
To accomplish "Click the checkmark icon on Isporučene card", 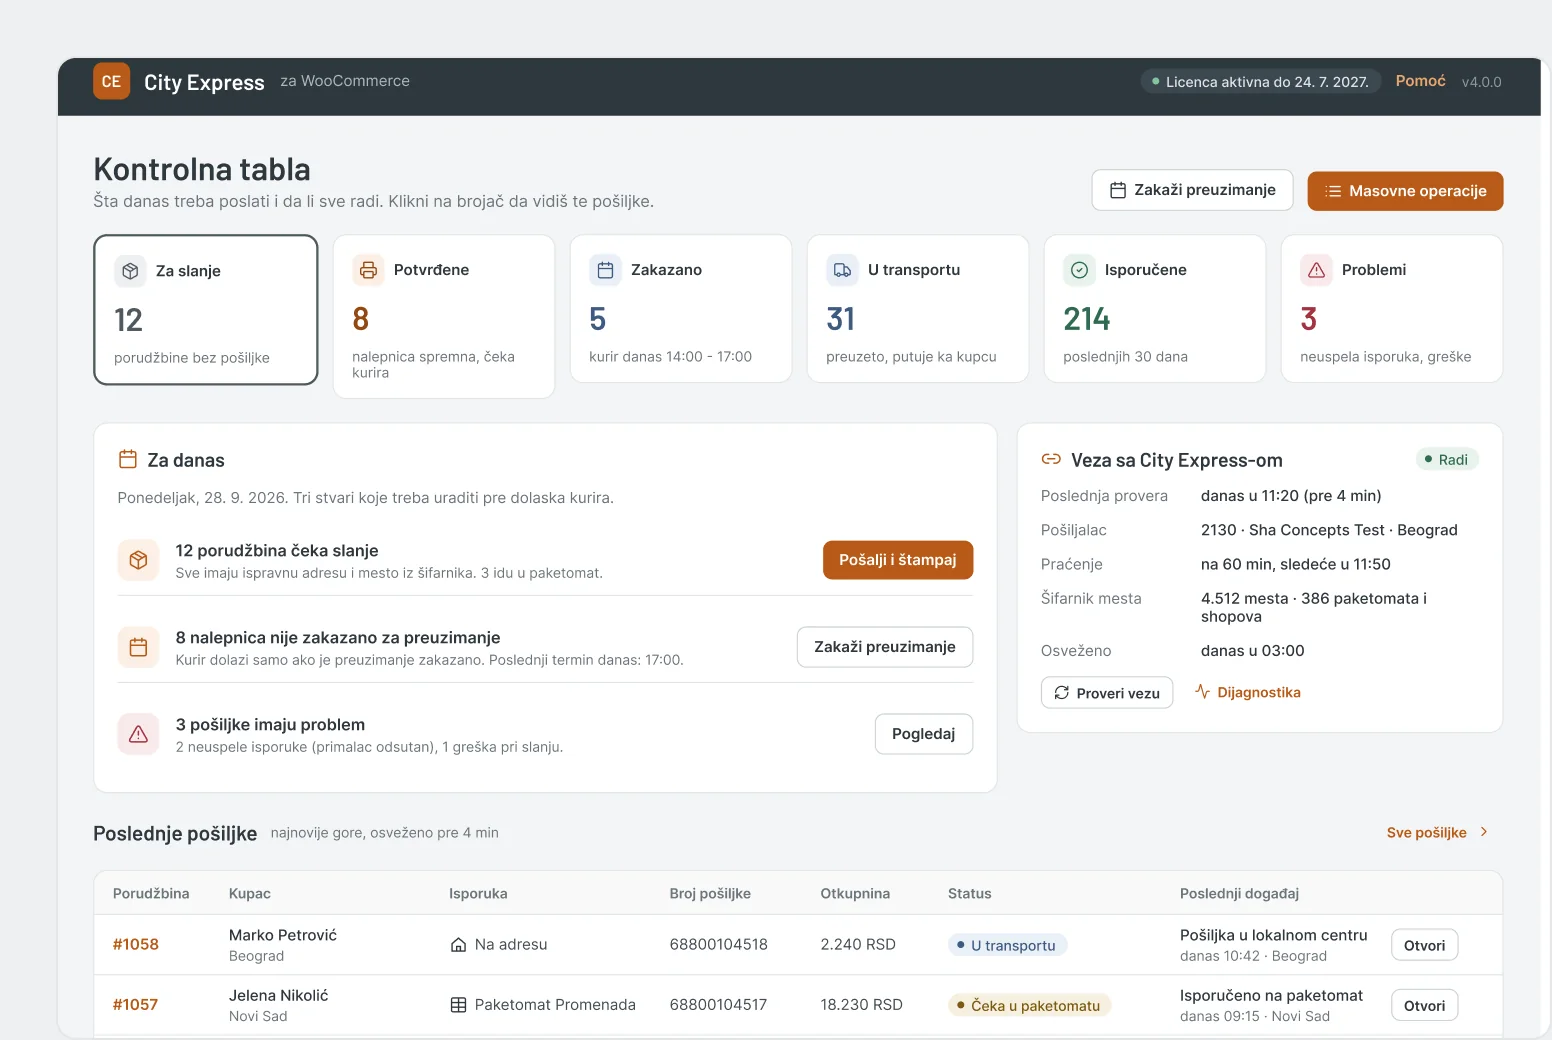I will click(x=1079, y=270).
